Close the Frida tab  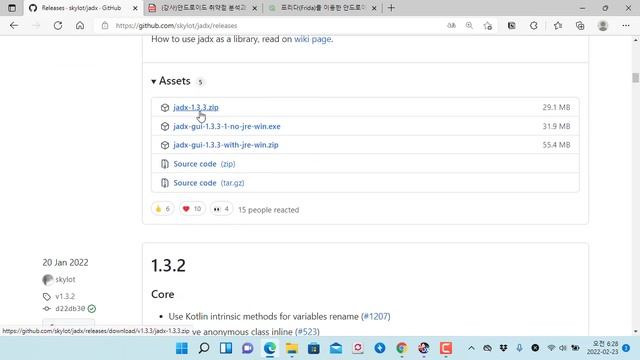tap(374, 8)
